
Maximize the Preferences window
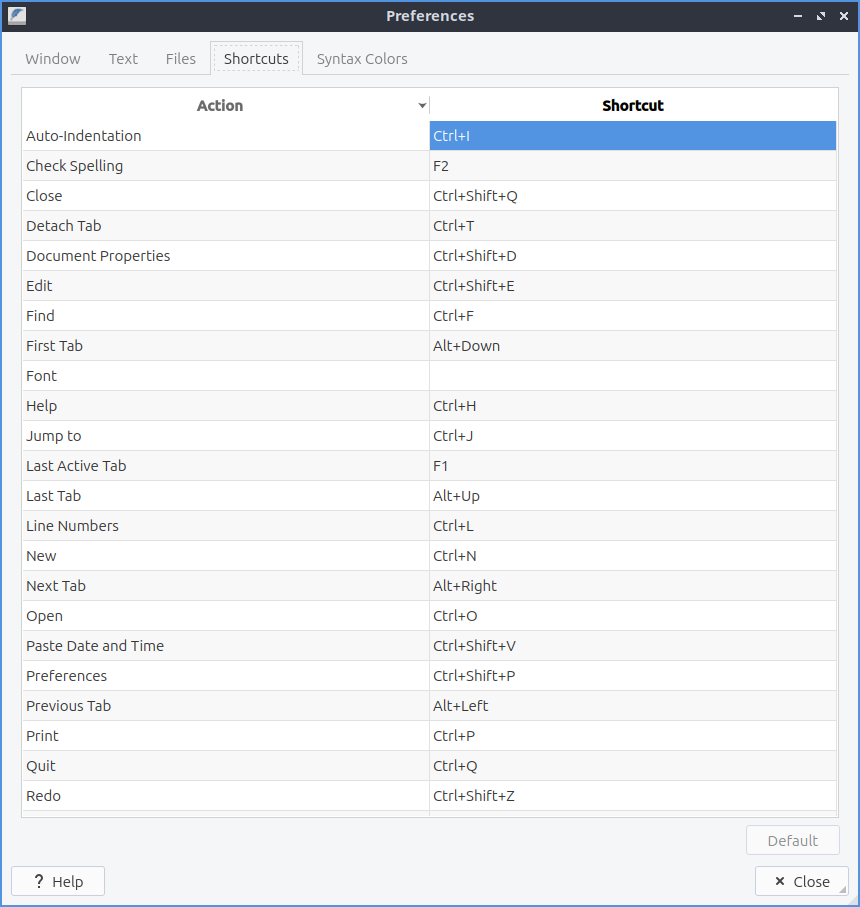point(821,16)
